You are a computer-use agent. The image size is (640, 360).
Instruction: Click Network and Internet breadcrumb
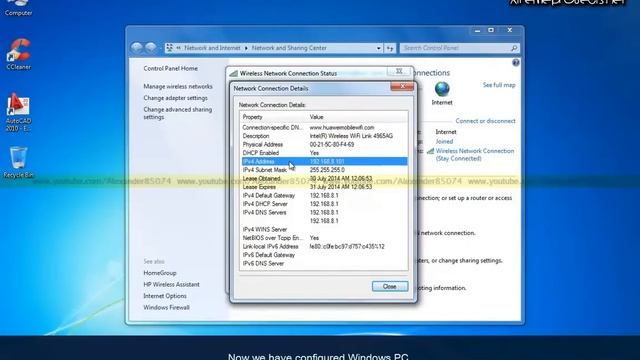pos(212,48)
